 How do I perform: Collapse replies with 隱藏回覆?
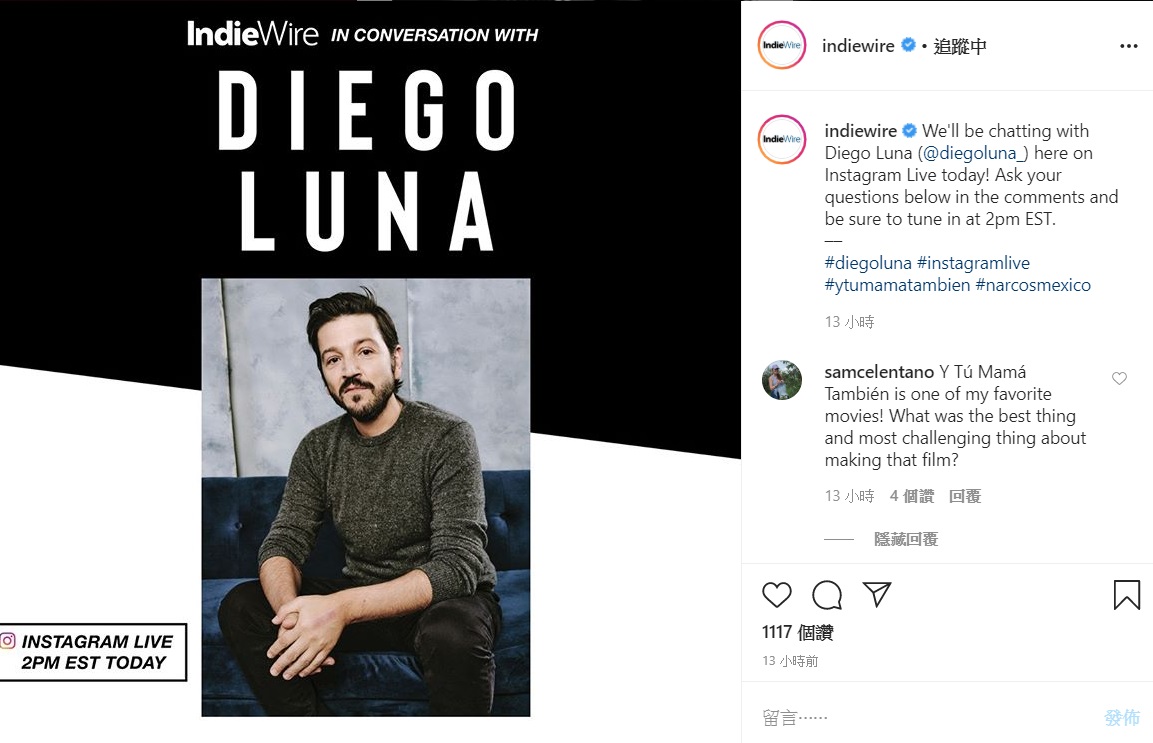tap(906, 539)
